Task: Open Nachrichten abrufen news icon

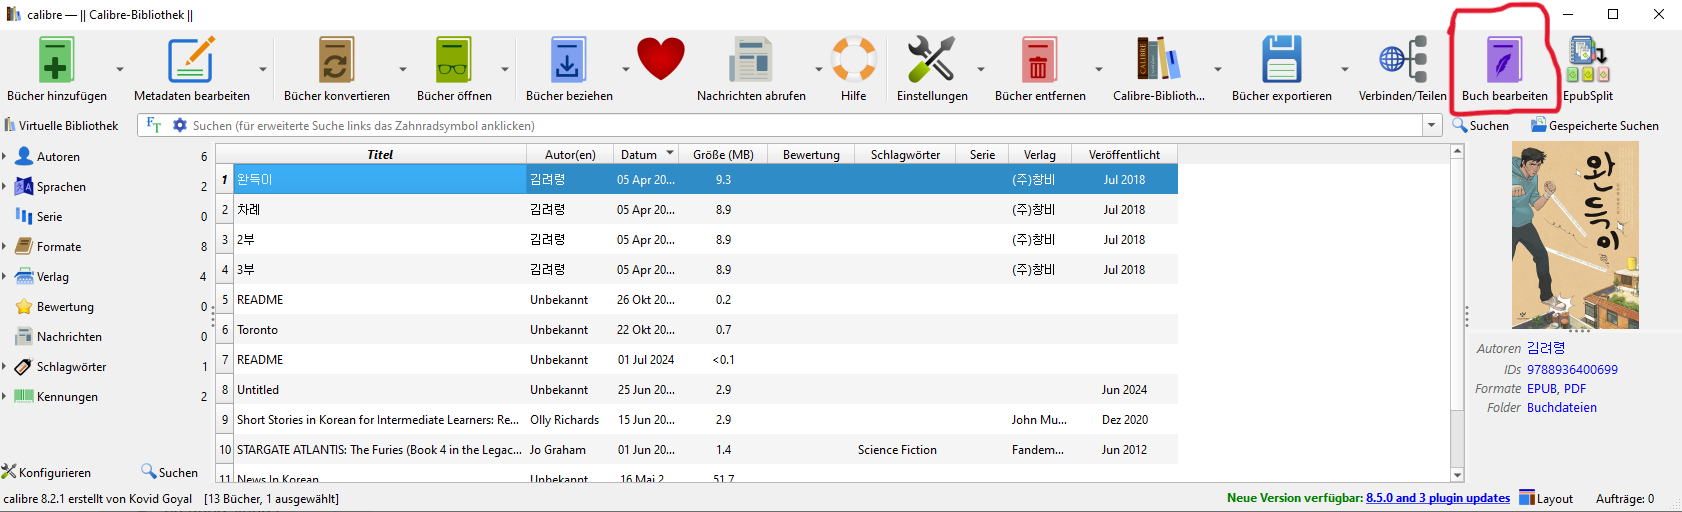Action: click(750, 61)
